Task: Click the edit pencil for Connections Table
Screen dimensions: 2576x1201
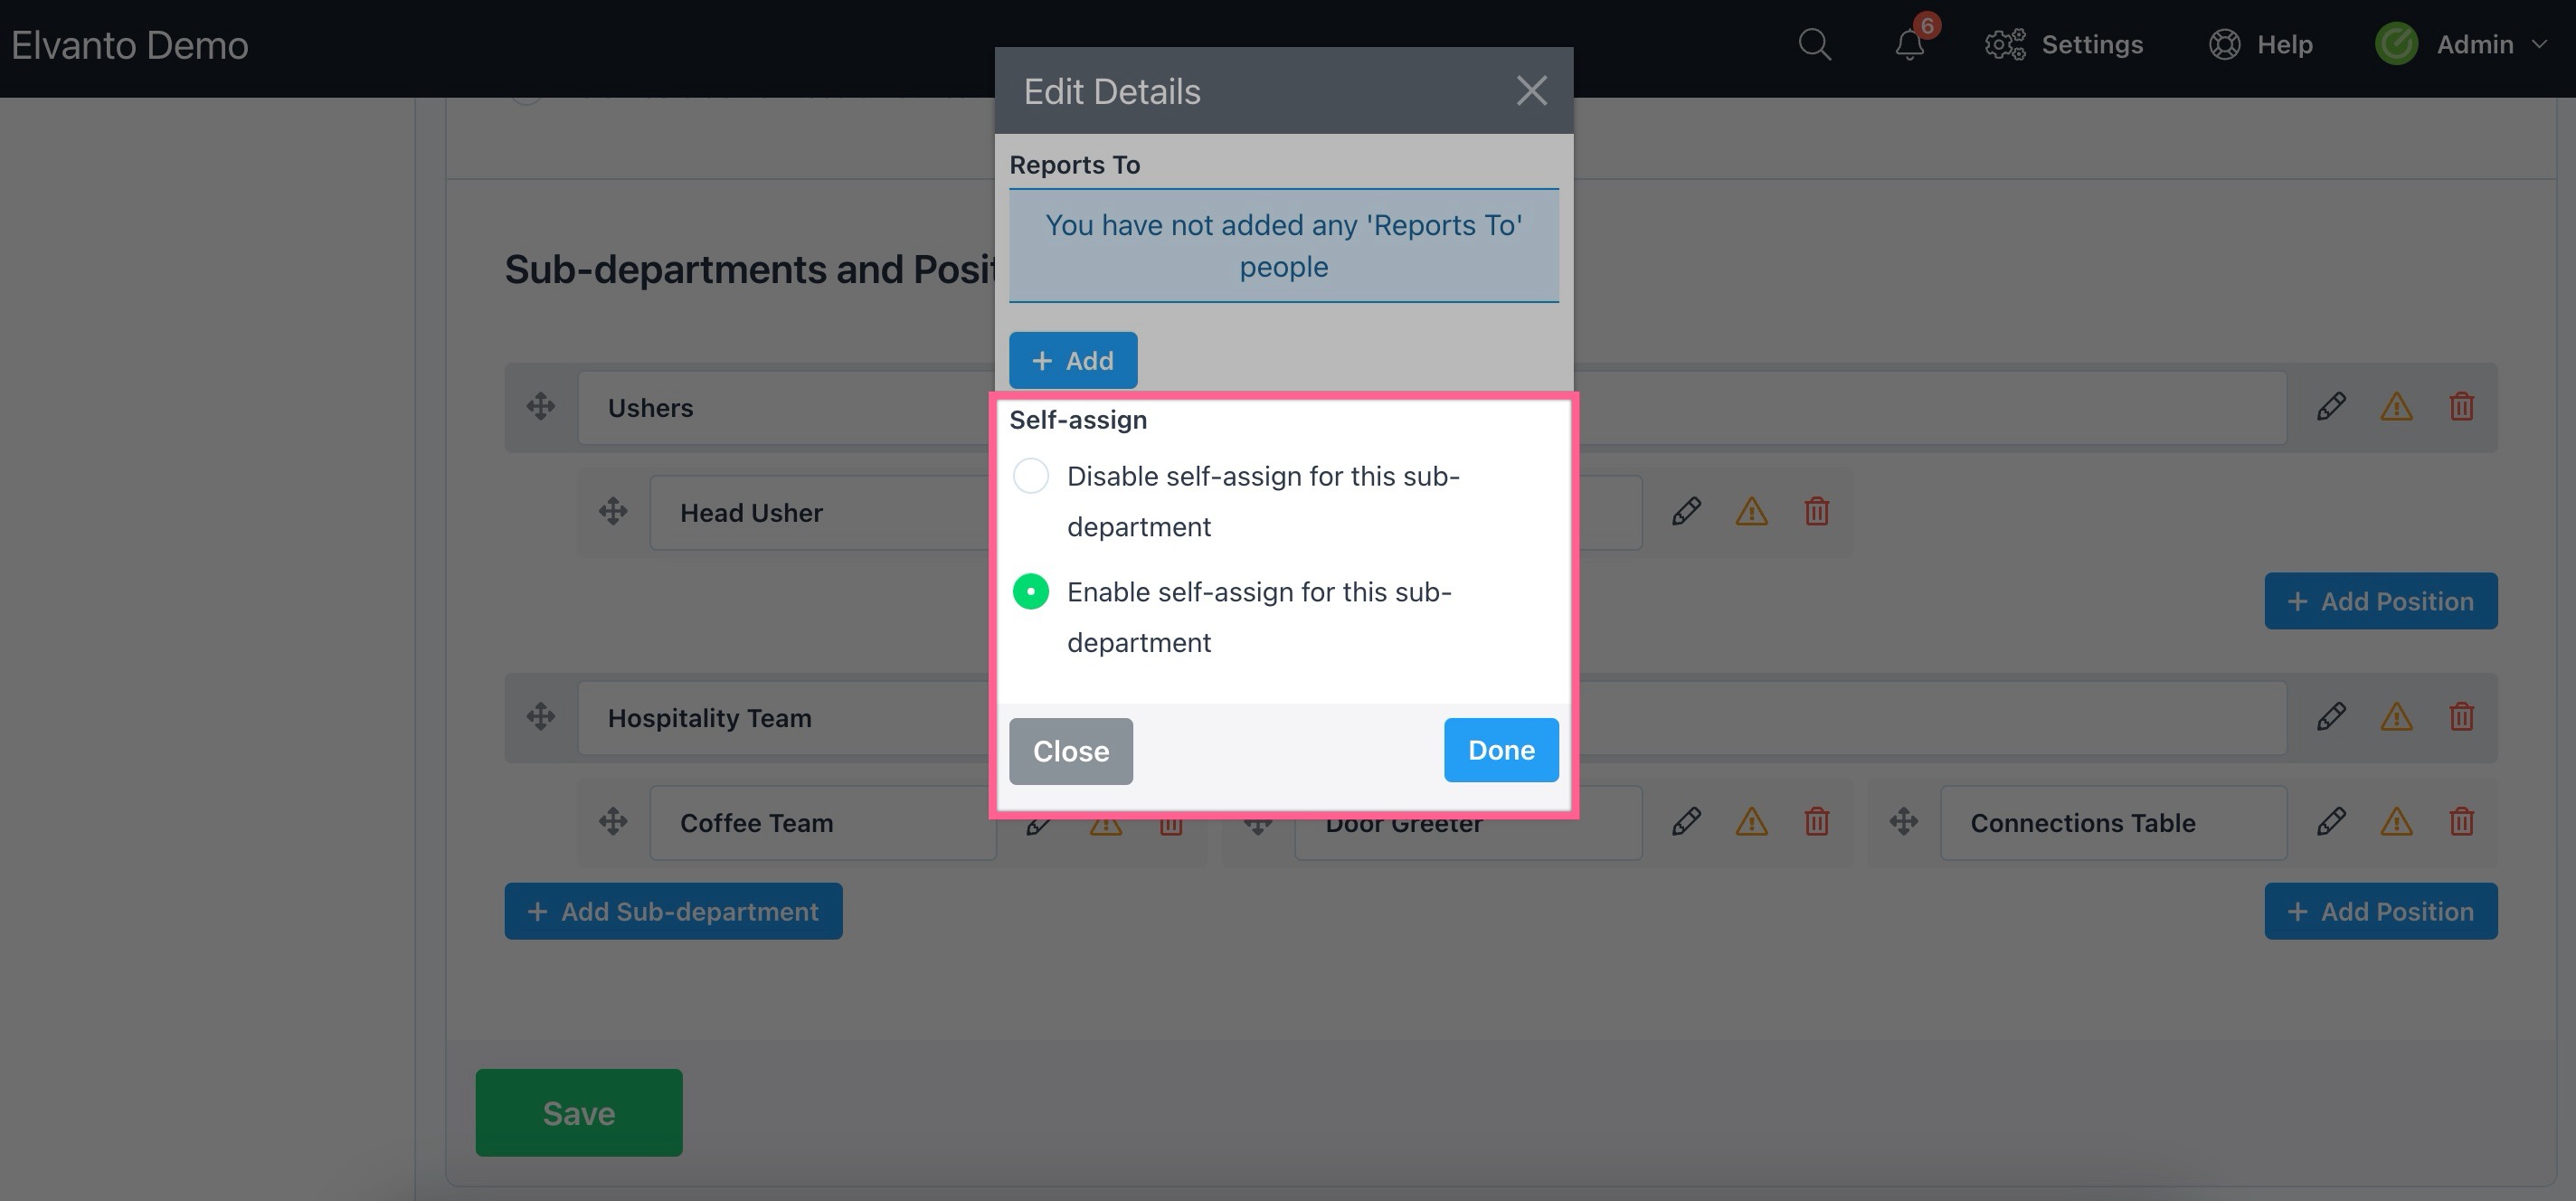Action: 2331,822
